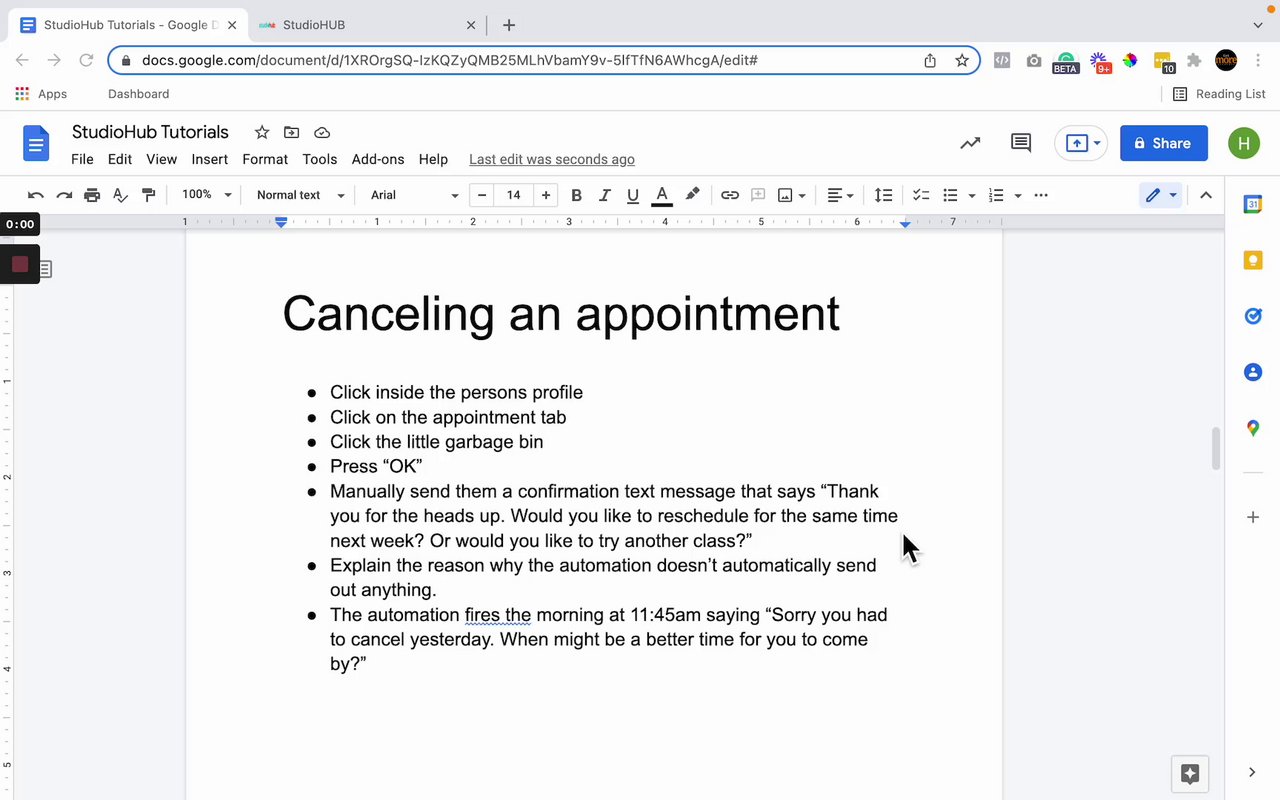The height and width of the screenshot is (800, 1280).
Task: Show more toolbar options ellipsis
Action: coord(1041,195)
